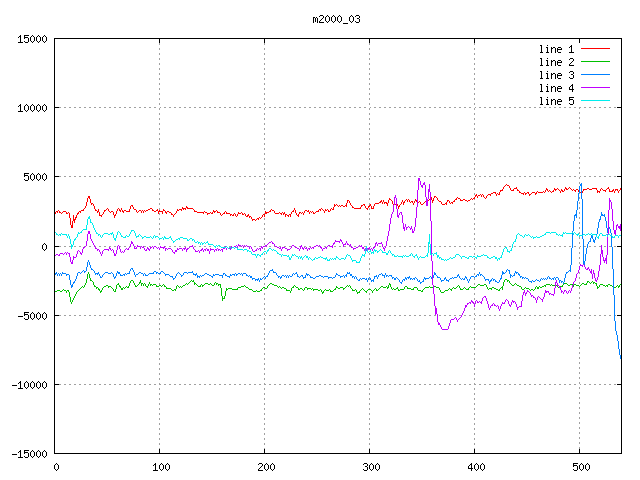The image size is (640, 480).
Task: Select the "line 1" legend label
Action: [556, 49]
